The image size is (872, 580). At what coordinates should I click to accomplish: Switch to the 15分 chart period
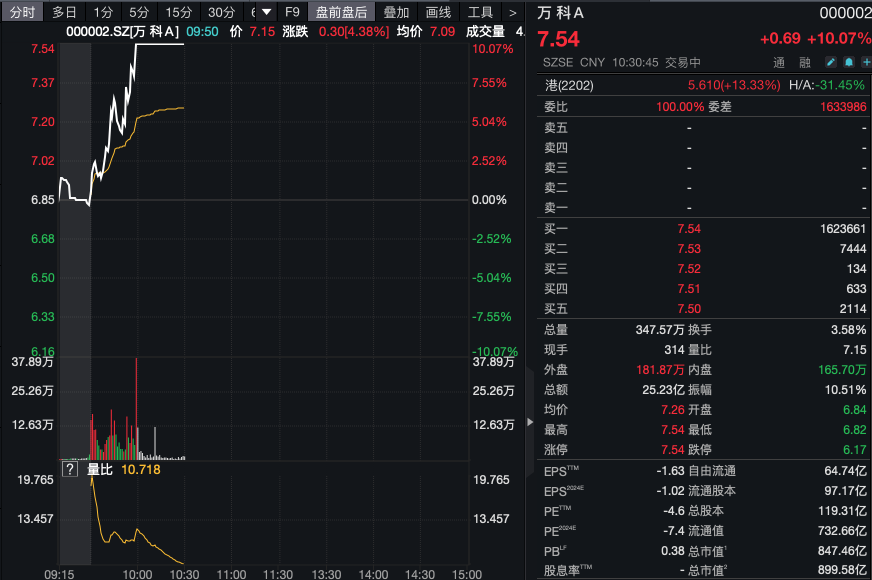click(179, 12)
